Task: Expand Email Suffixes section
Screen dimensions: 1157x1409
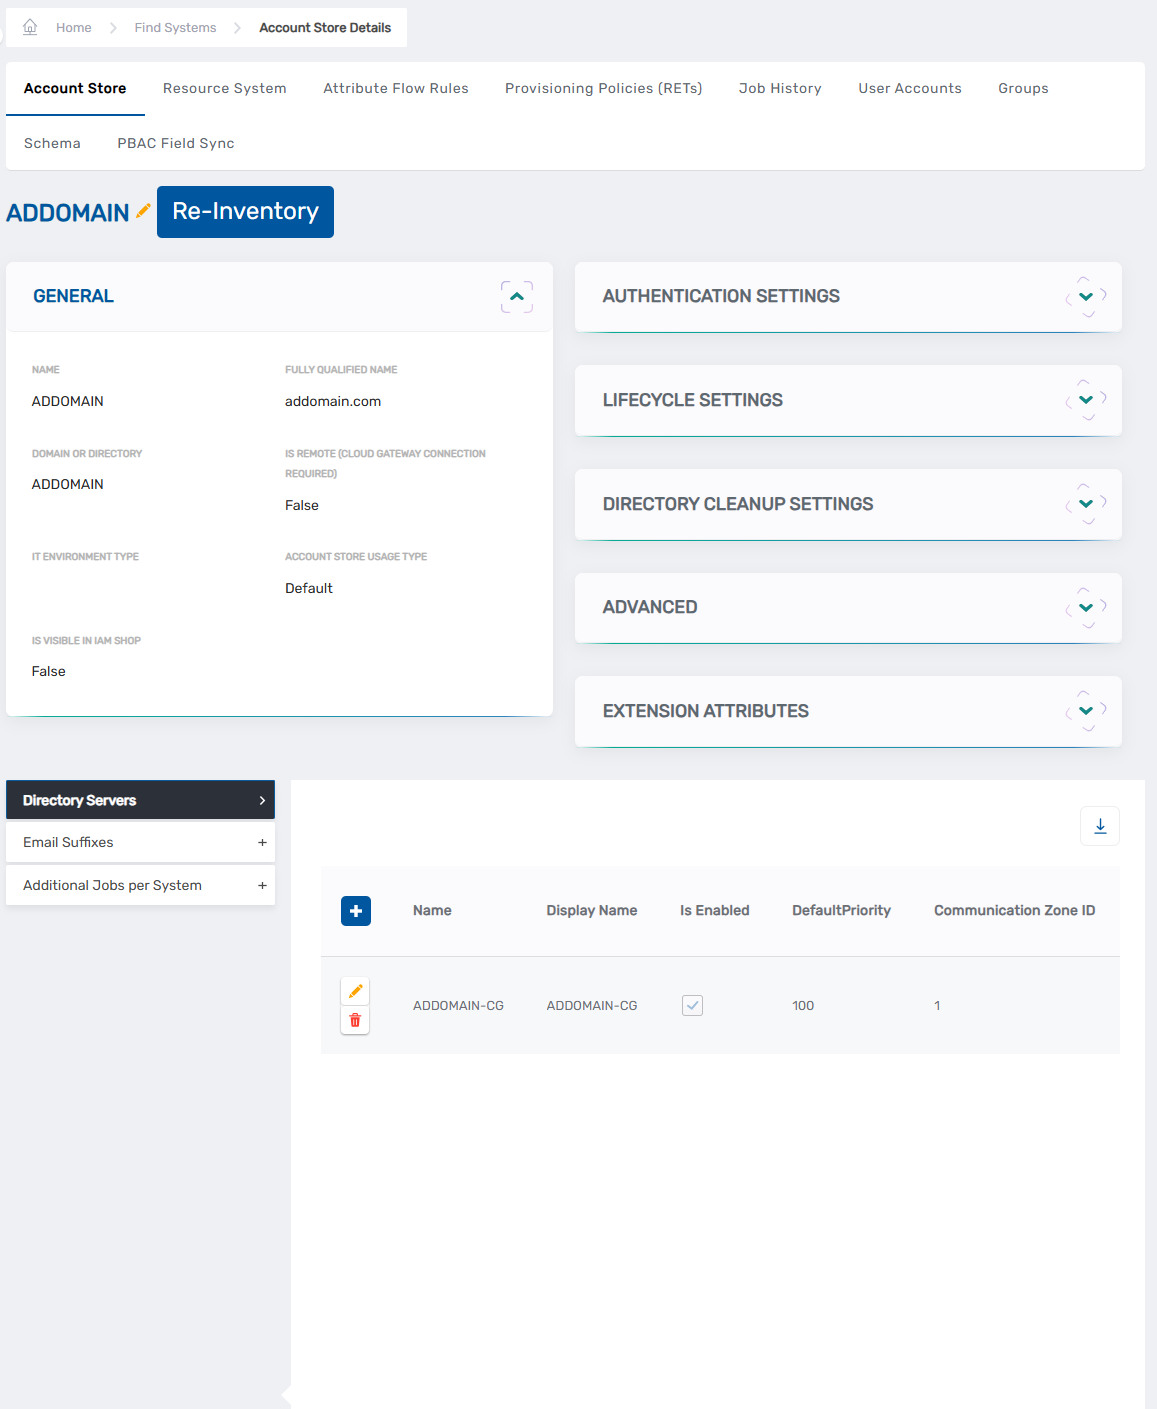Action: pyautogui.click(x=140, y=842)
